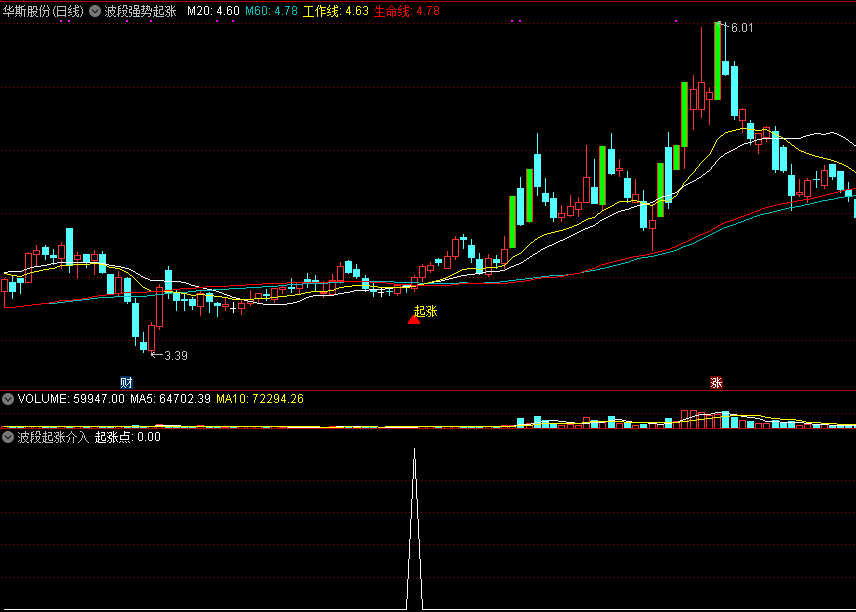Screen dimensions: 856x612
Task: Click the yellow 起涨 text label
Action: click(x=426, y=311)
